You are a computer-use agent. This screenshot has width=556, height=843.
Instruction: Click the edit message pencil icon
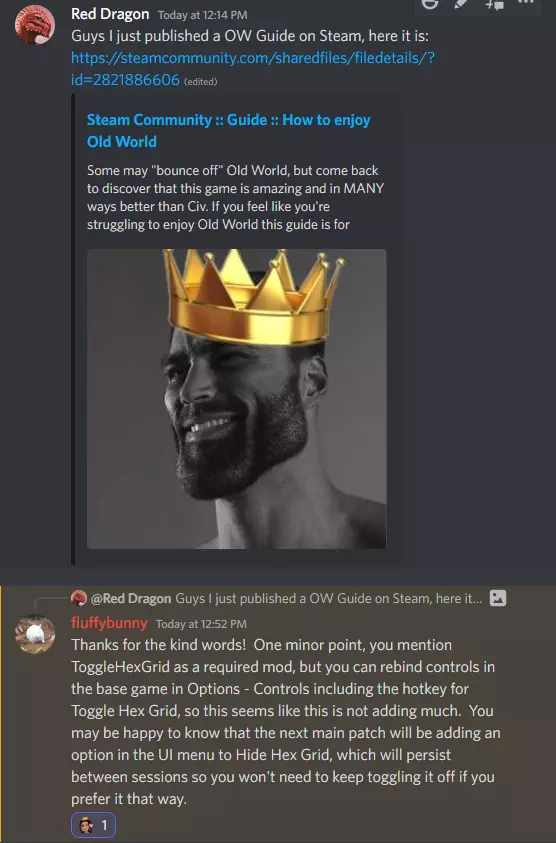tap(461, 4)
